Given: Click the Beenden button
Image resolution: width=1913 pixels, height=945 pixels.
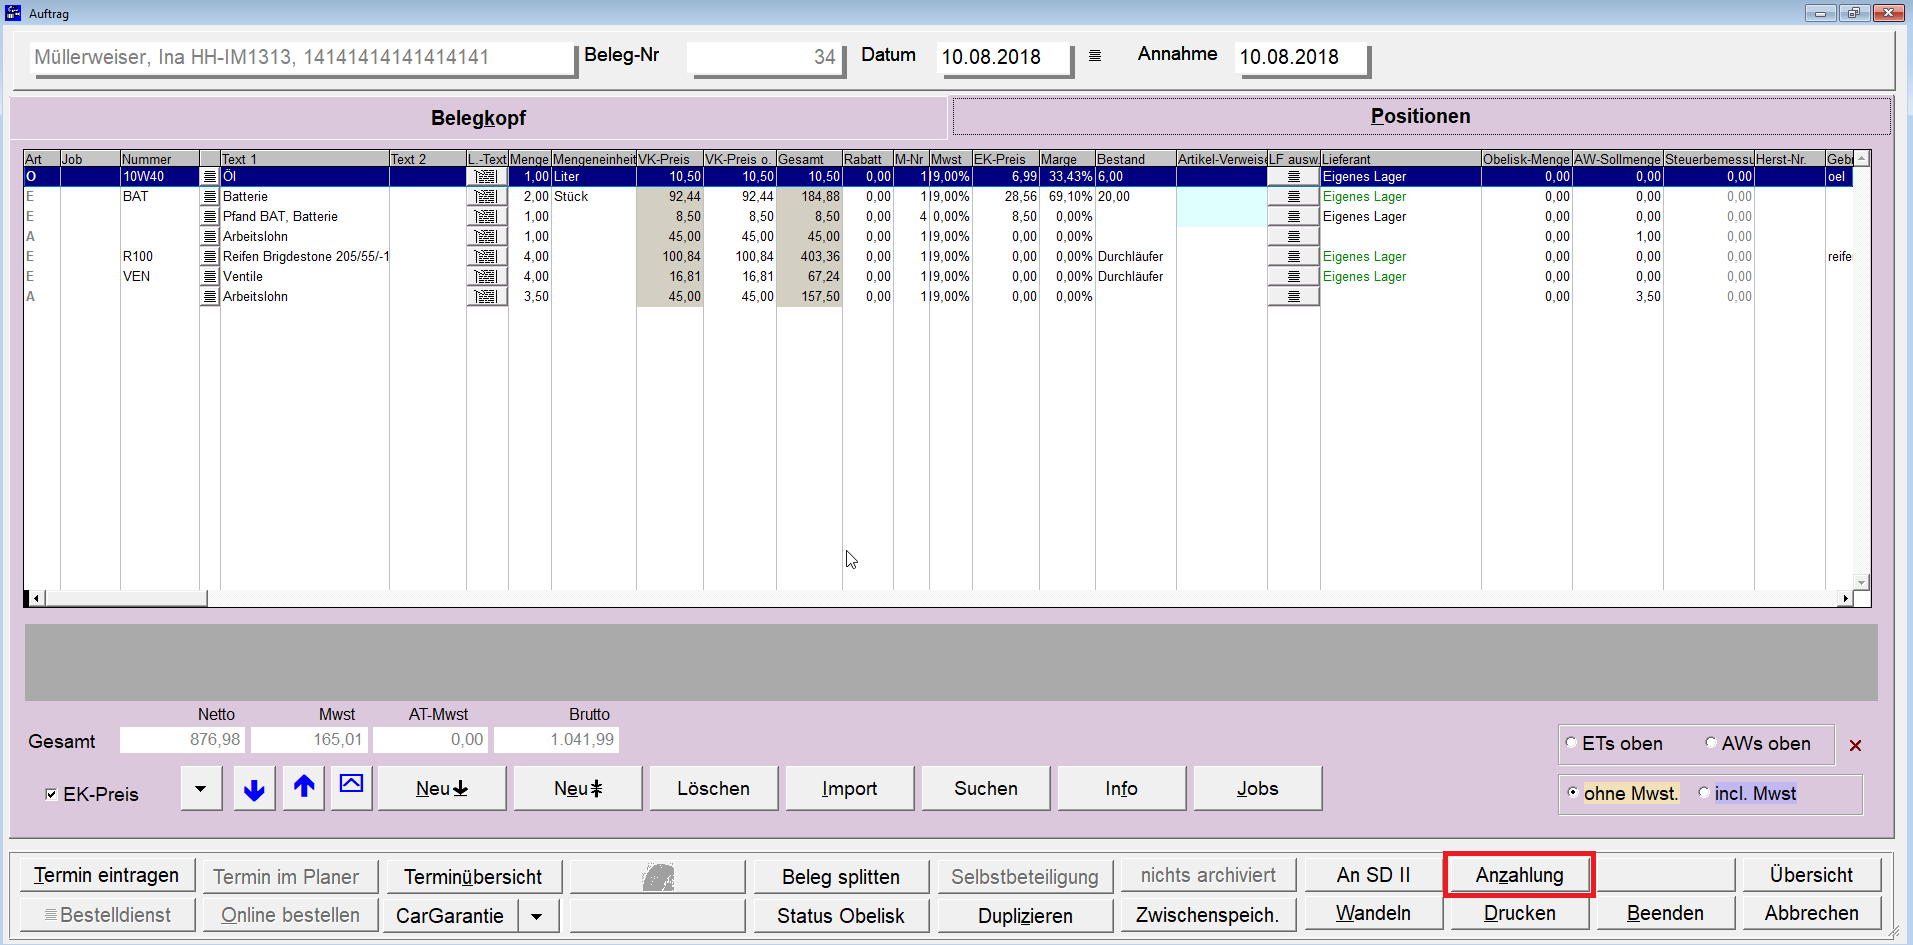Looking at the screenshot, I should (x=1665, y=913).
